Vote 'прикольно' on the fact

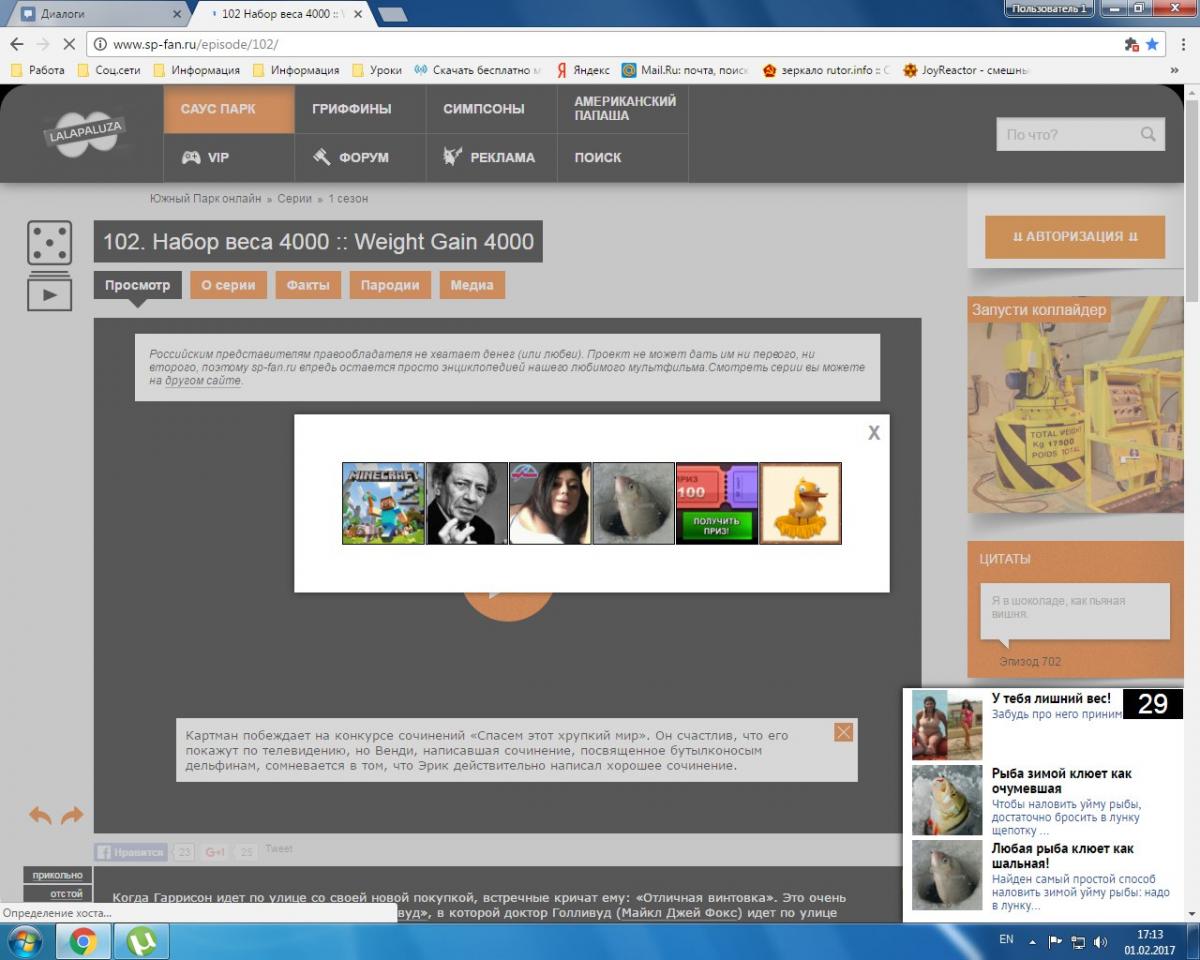coord(58,875)
